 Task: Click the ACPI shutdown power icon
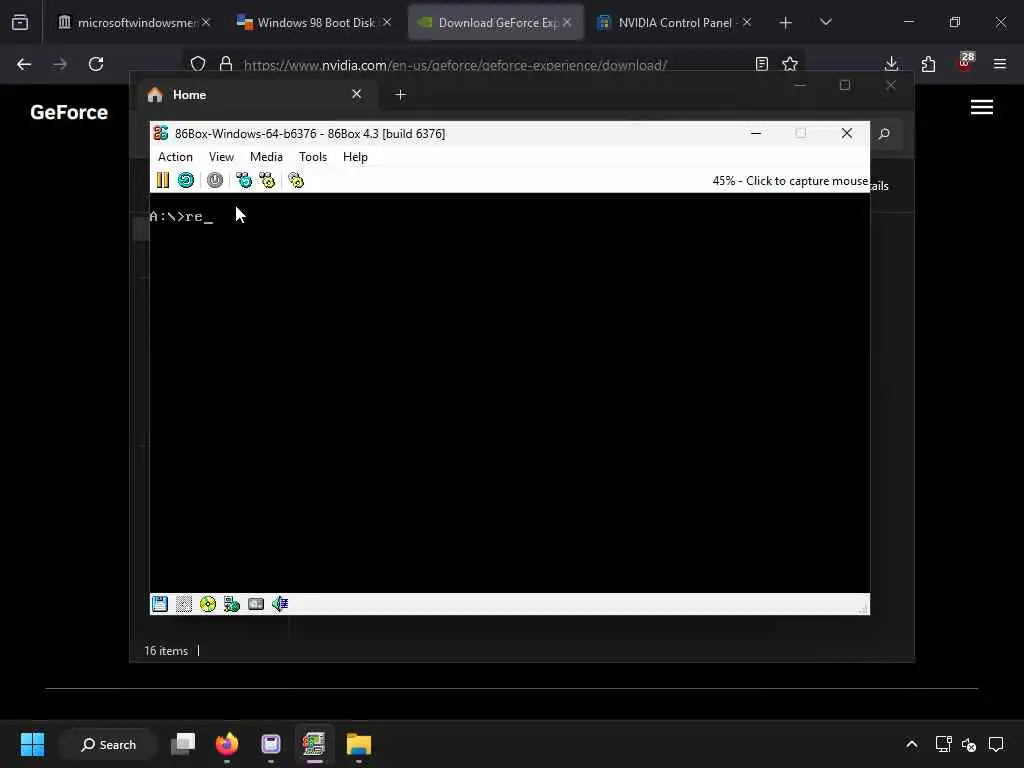[215, 180]
